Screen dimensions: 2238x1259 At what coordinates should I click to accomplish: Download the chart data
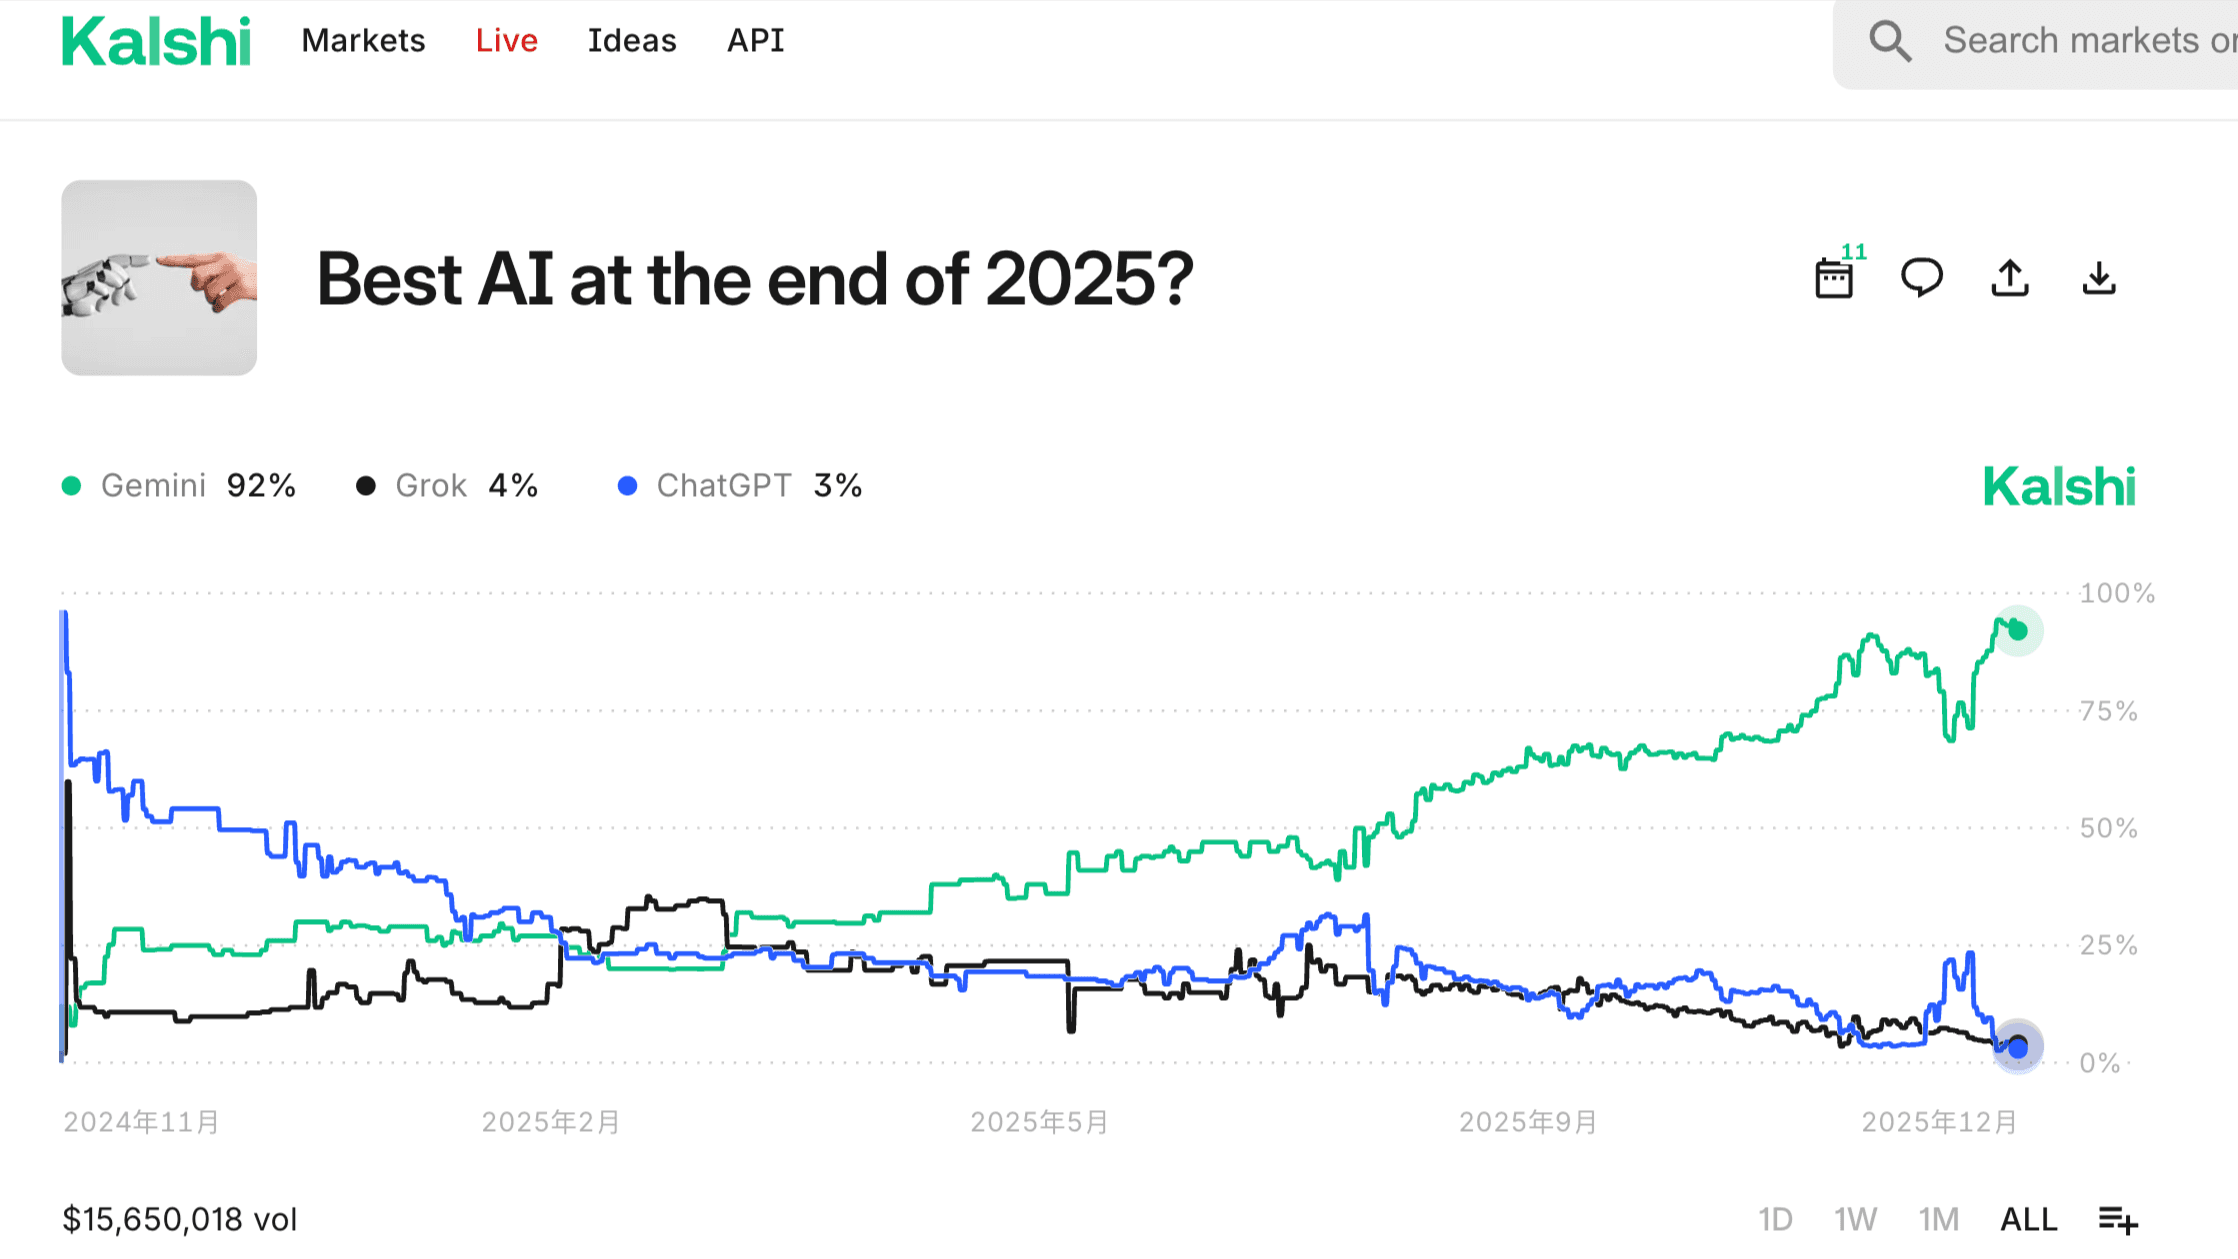pos(2098,280)
